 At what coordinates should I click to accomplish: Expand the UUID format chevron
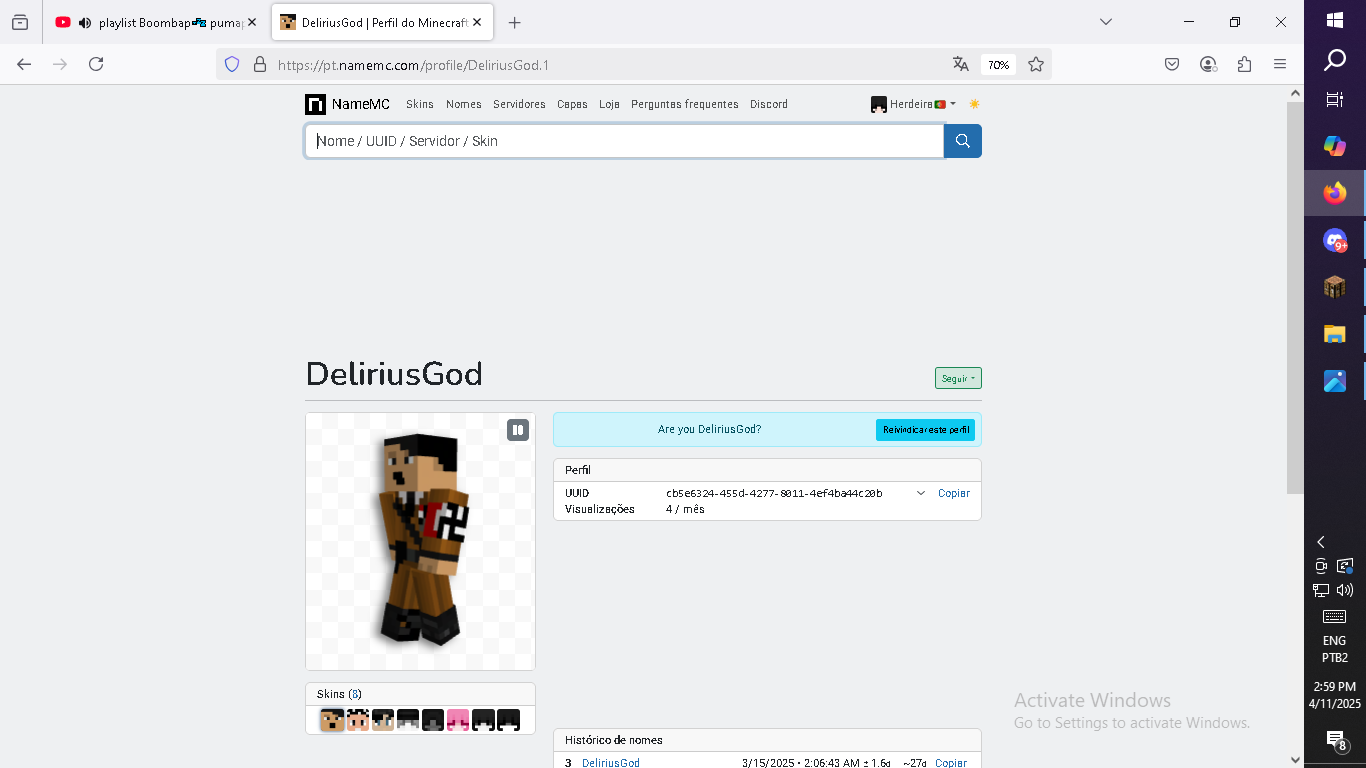(920, 493)
